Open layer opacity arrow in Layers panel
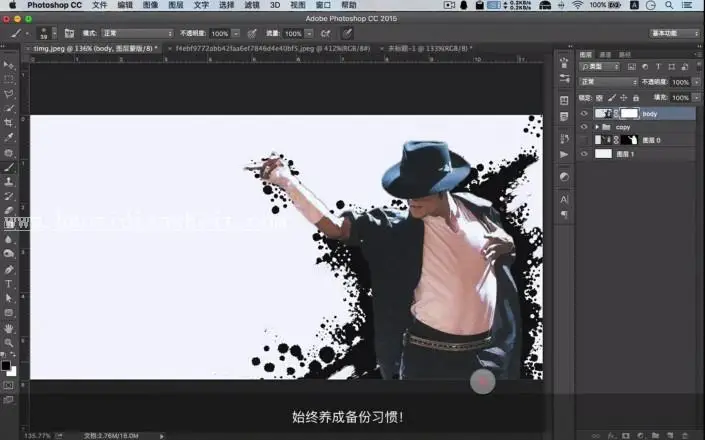This screenshot has width=705, height=440. coord(696,82)
